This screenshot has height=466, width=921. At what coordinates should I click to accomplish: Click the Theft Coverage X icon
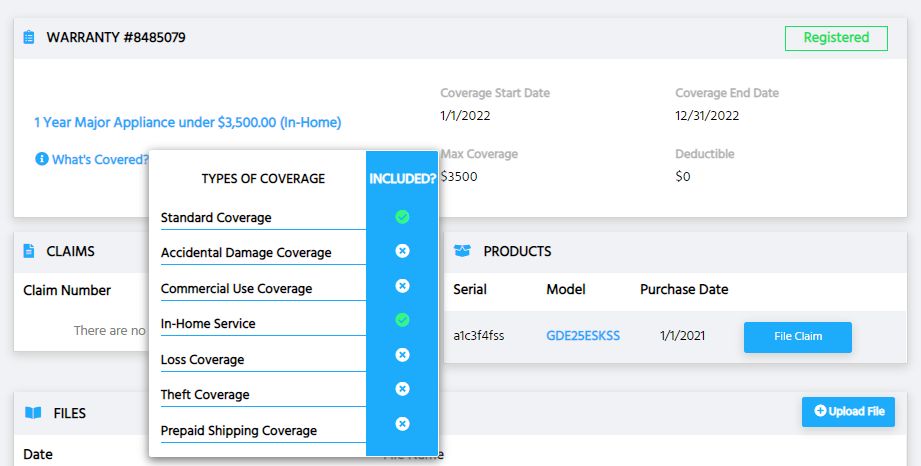coord(402,389)
